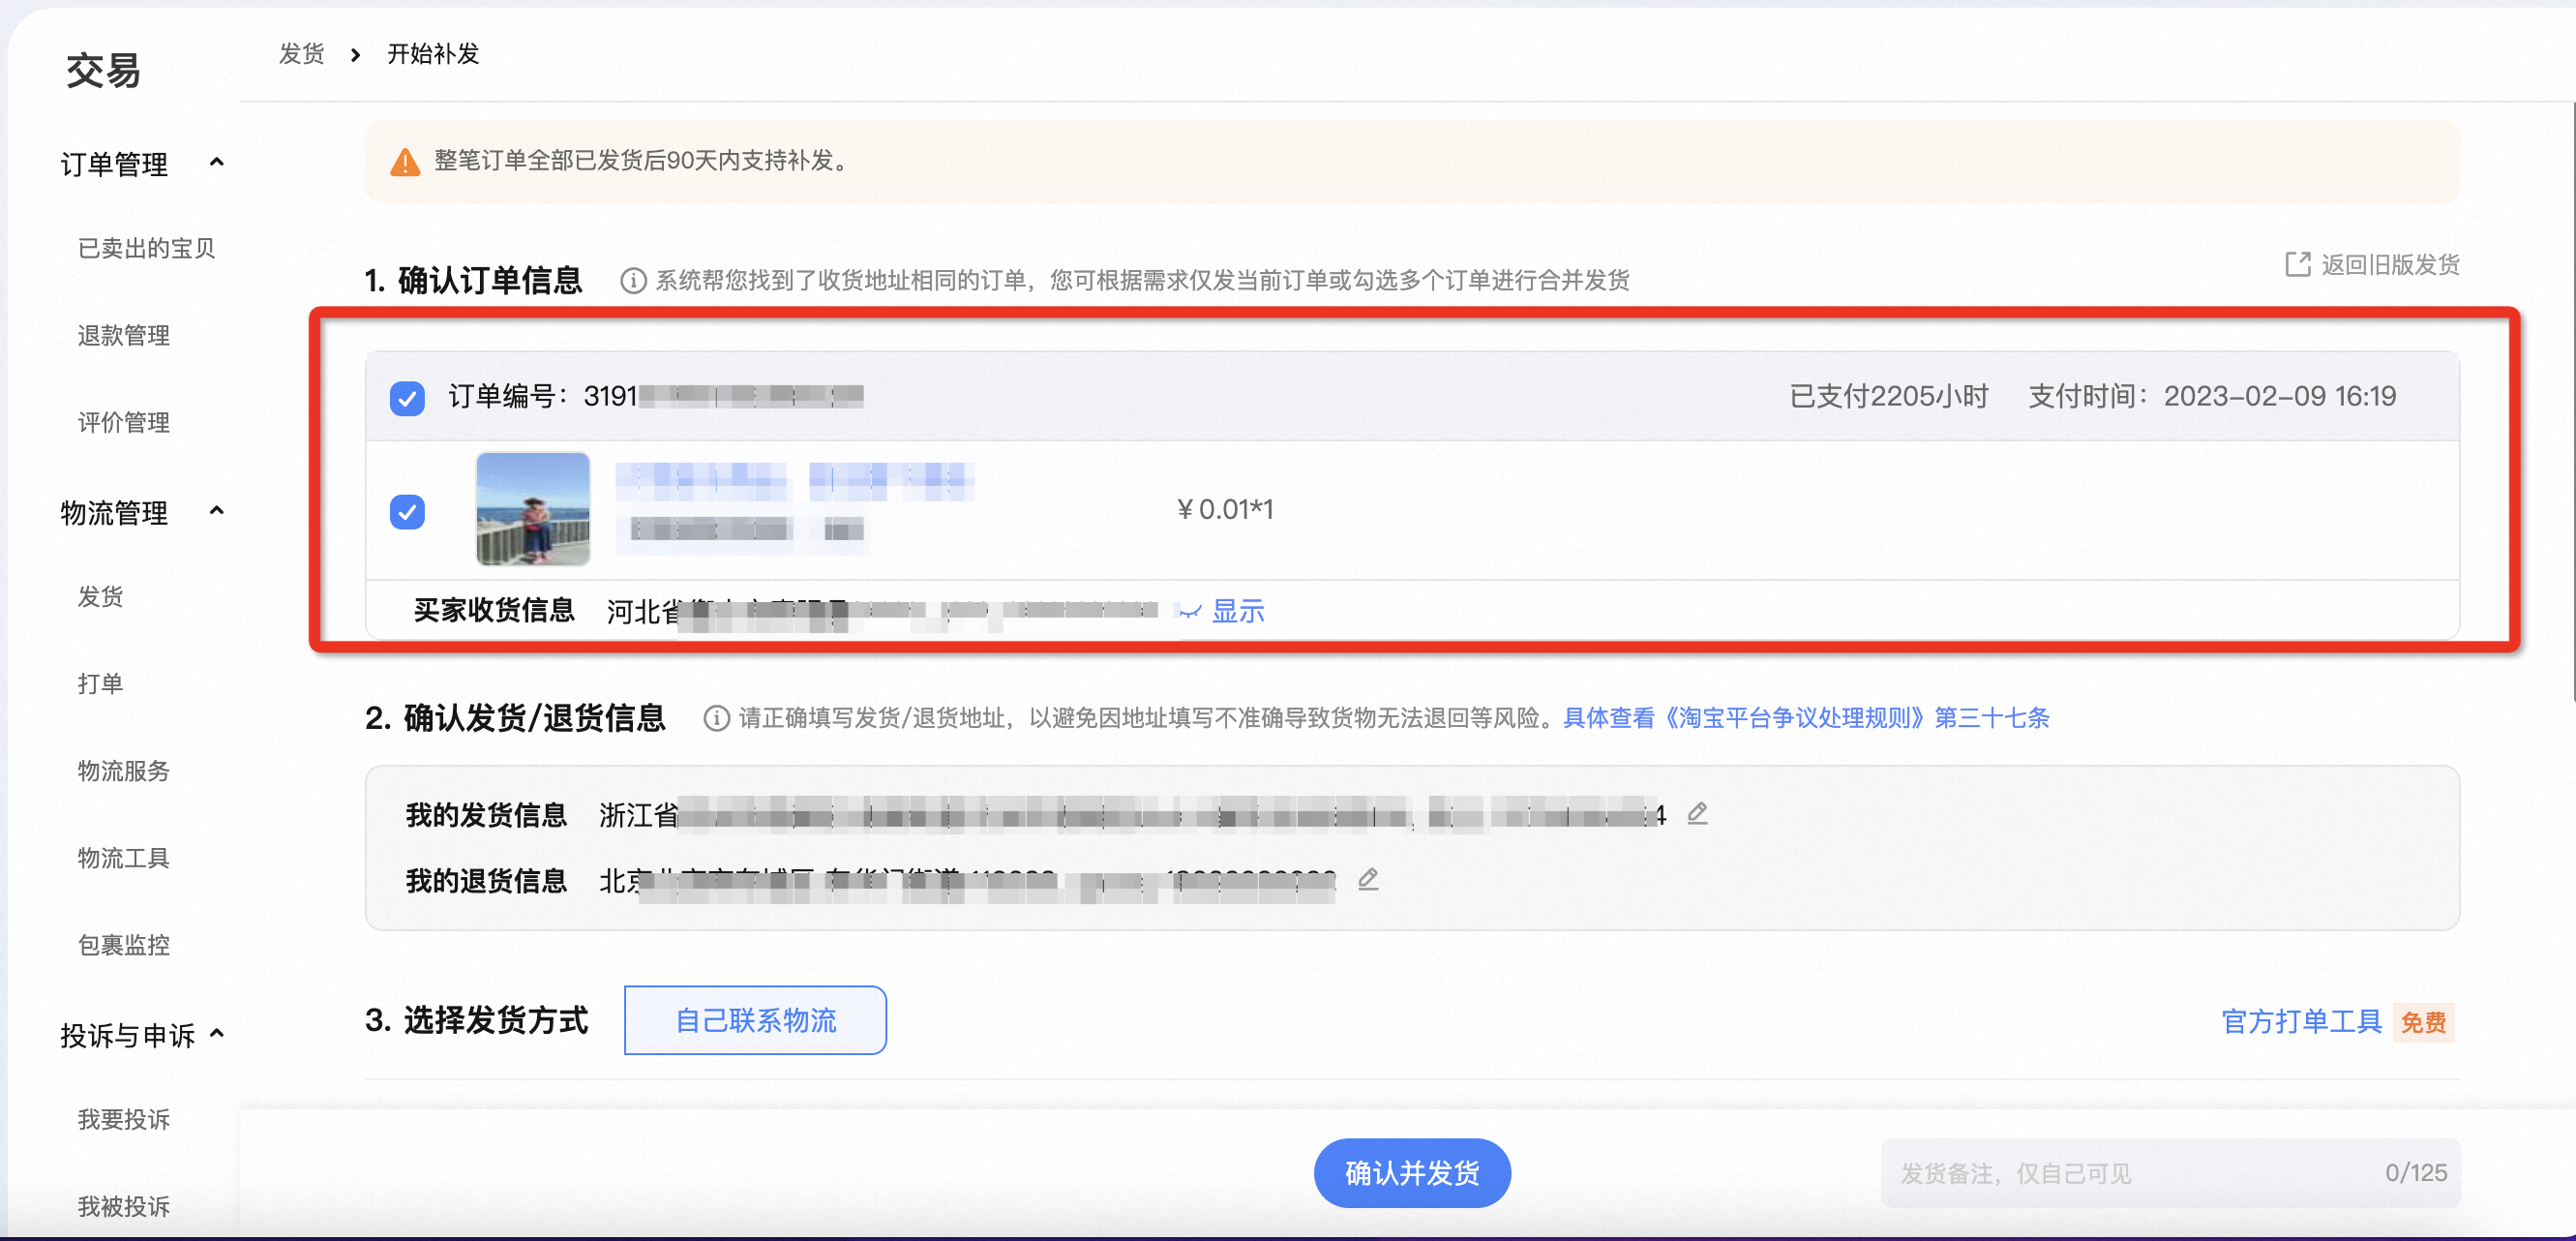
Task: Click the breadcrumb arrow after 发货
Action: (356, 55)
